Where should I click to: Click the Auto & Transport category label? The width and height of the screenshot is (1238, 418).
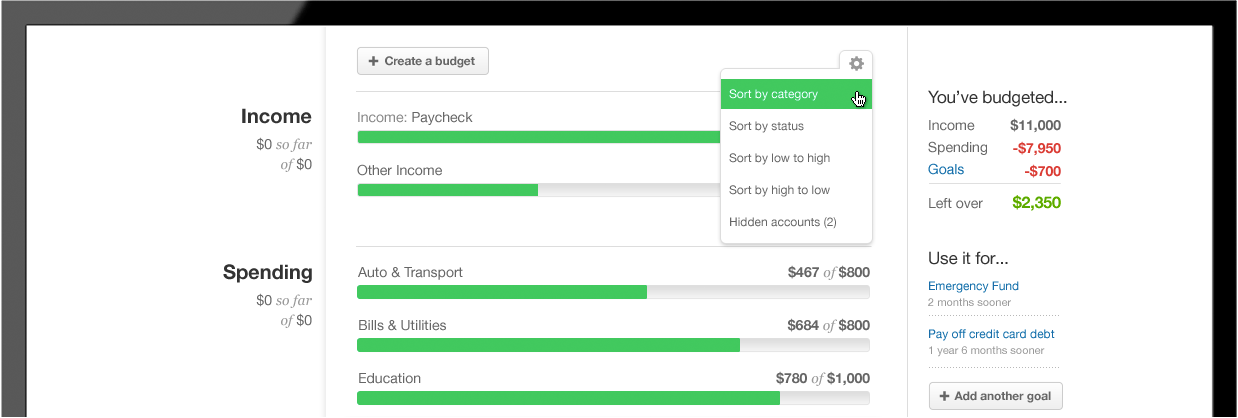(x=410, y=272)
